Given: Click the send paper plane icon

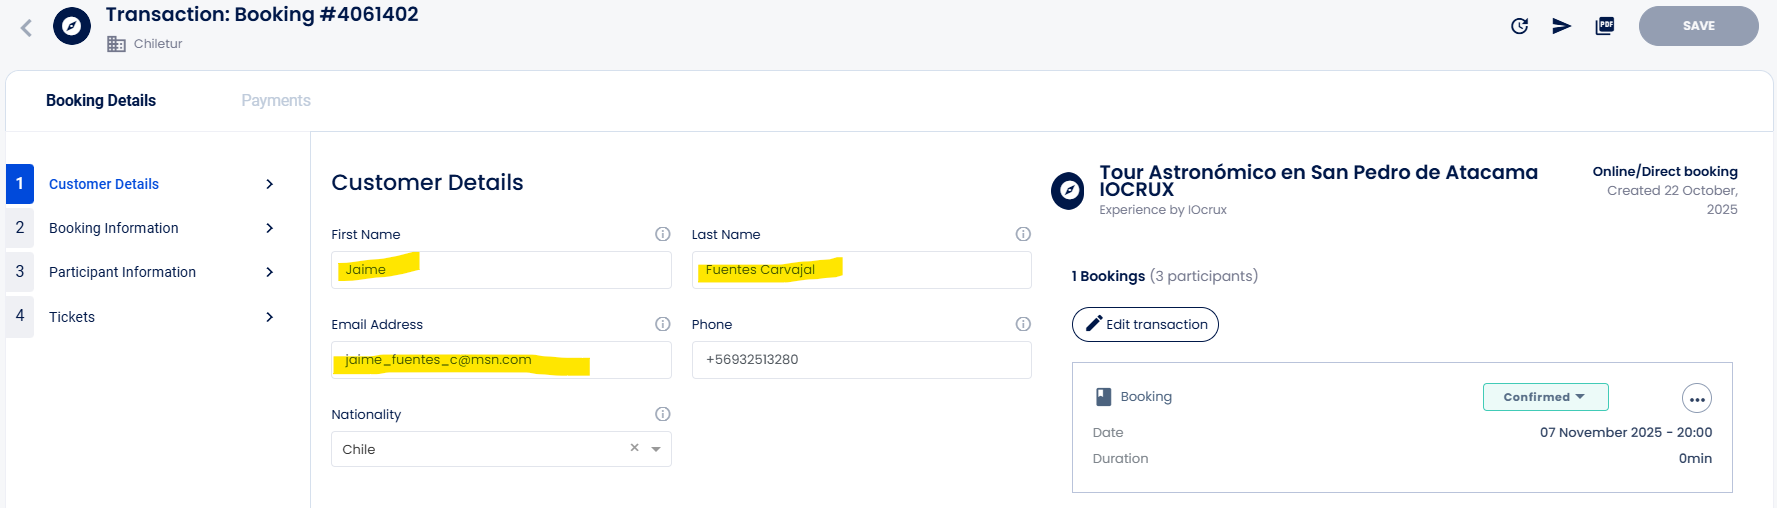Looking at the screenshot, I should coord(1561,26).
